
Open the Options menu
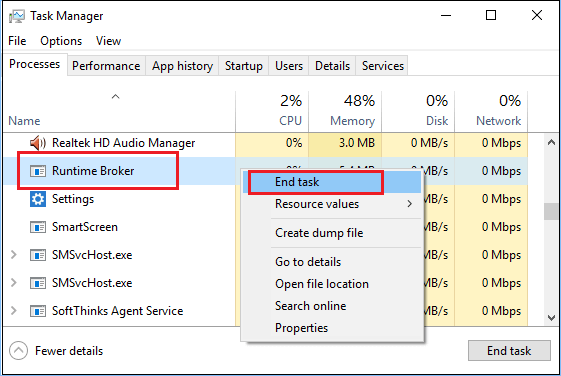click(61, 41)
